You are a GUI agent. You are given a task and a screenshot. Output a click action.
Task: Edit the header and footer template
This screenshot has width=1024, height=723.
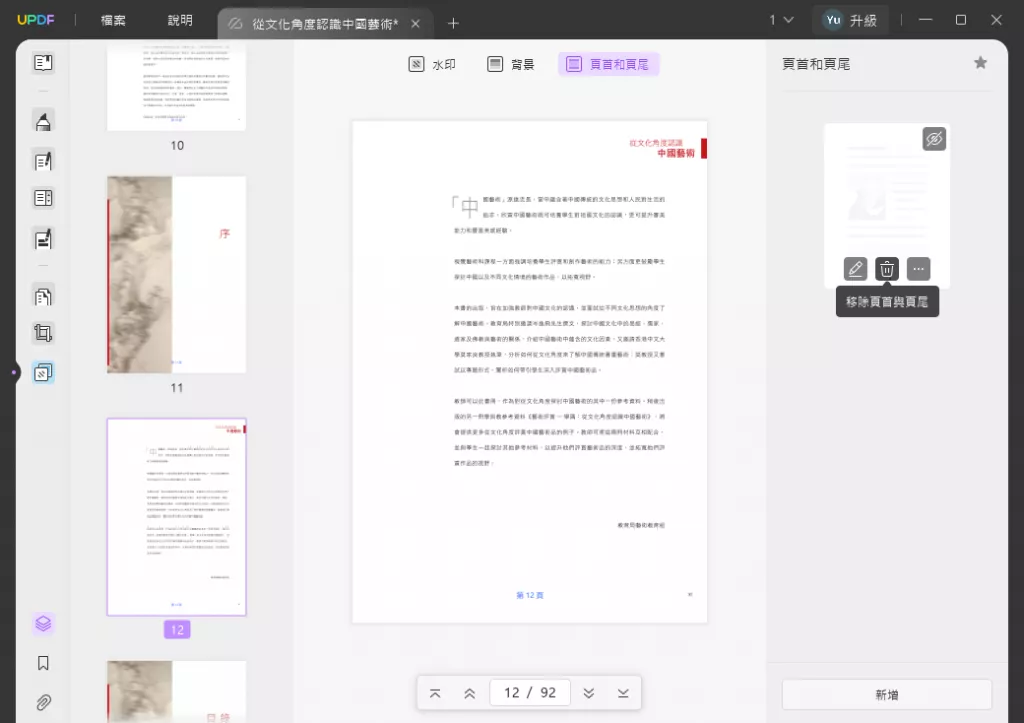855,269
